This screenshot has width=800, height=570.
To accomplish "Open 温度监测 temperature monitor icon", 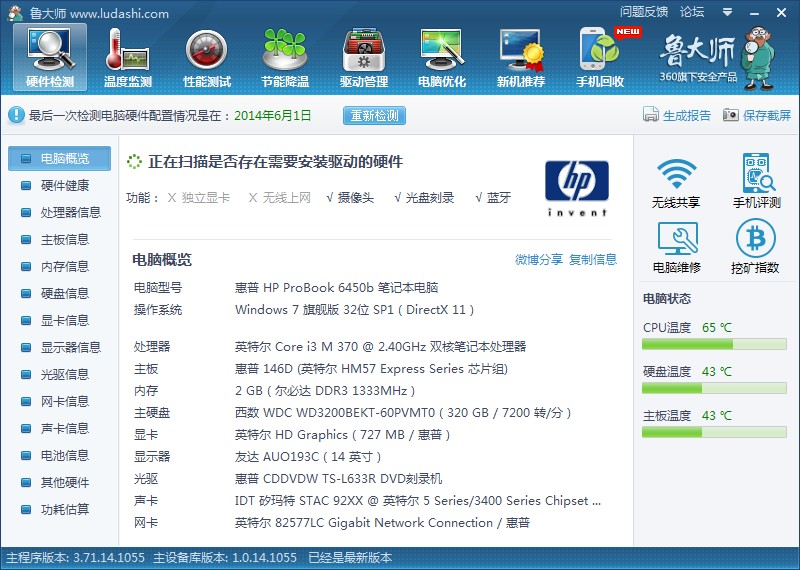I will click(128, 58).
